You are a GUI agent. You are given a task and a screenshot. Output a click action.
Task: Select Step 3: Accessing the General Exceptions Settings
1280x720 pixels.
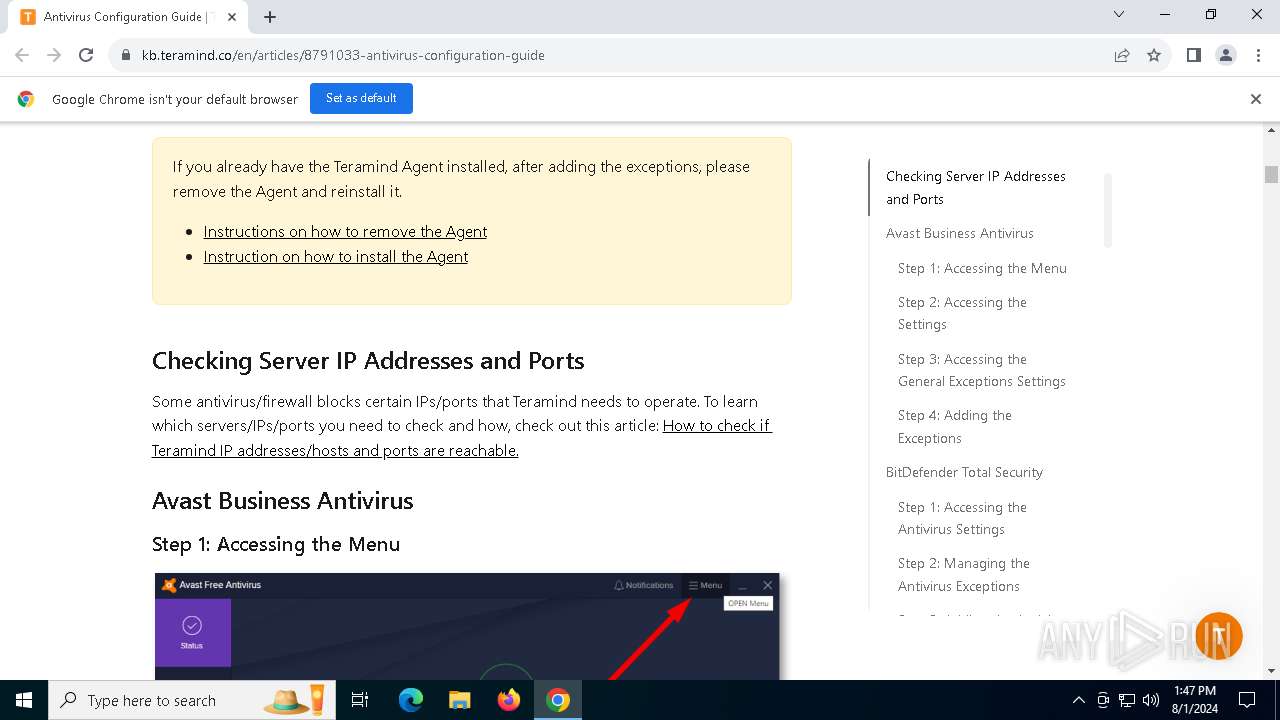coord(982,370)
